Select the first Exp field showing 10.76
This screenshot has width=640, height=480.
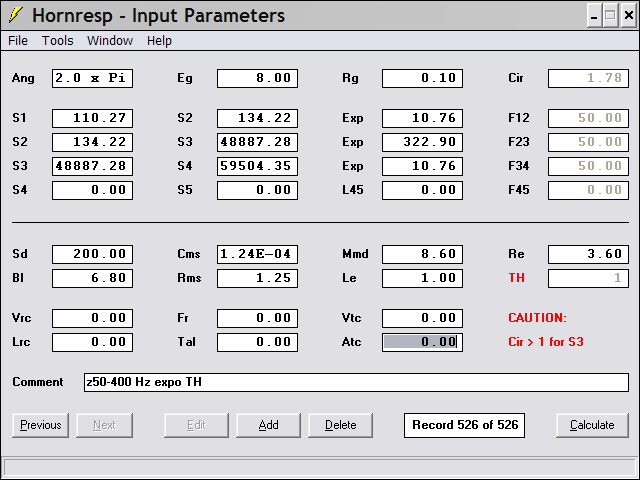pyautogui.click(x=422, y=118)
